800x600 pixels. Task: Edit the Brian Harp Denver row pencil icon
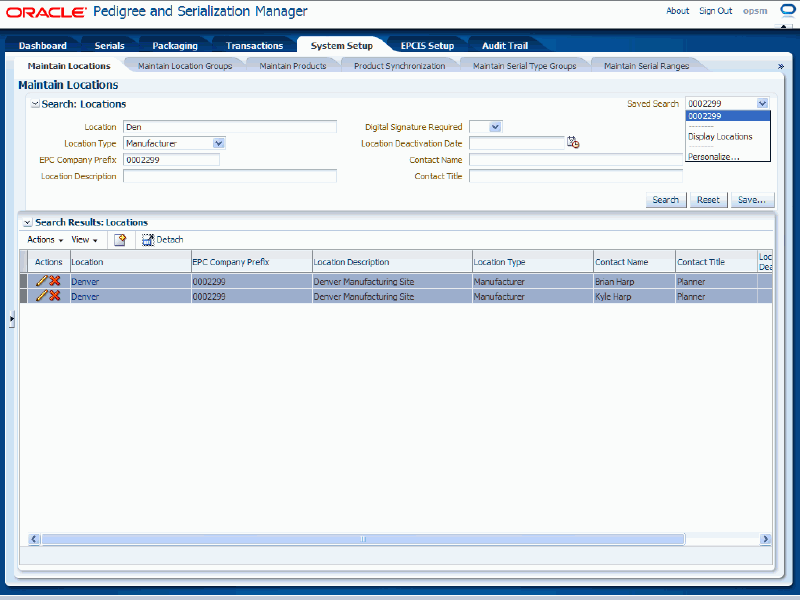point(41,281)
